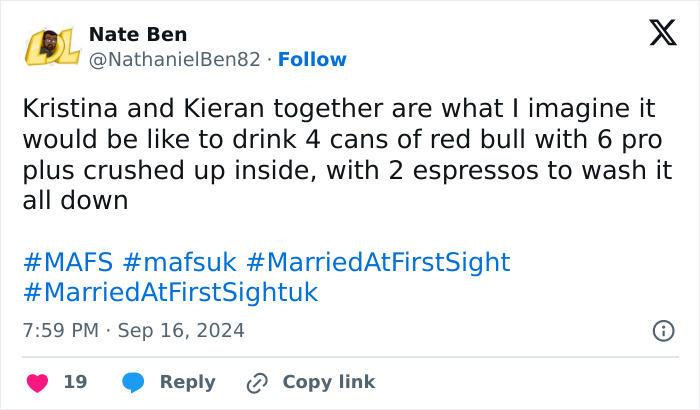Click the Nate Ben display name
Screen dimensions: 700x410
[x=137, y=35]
